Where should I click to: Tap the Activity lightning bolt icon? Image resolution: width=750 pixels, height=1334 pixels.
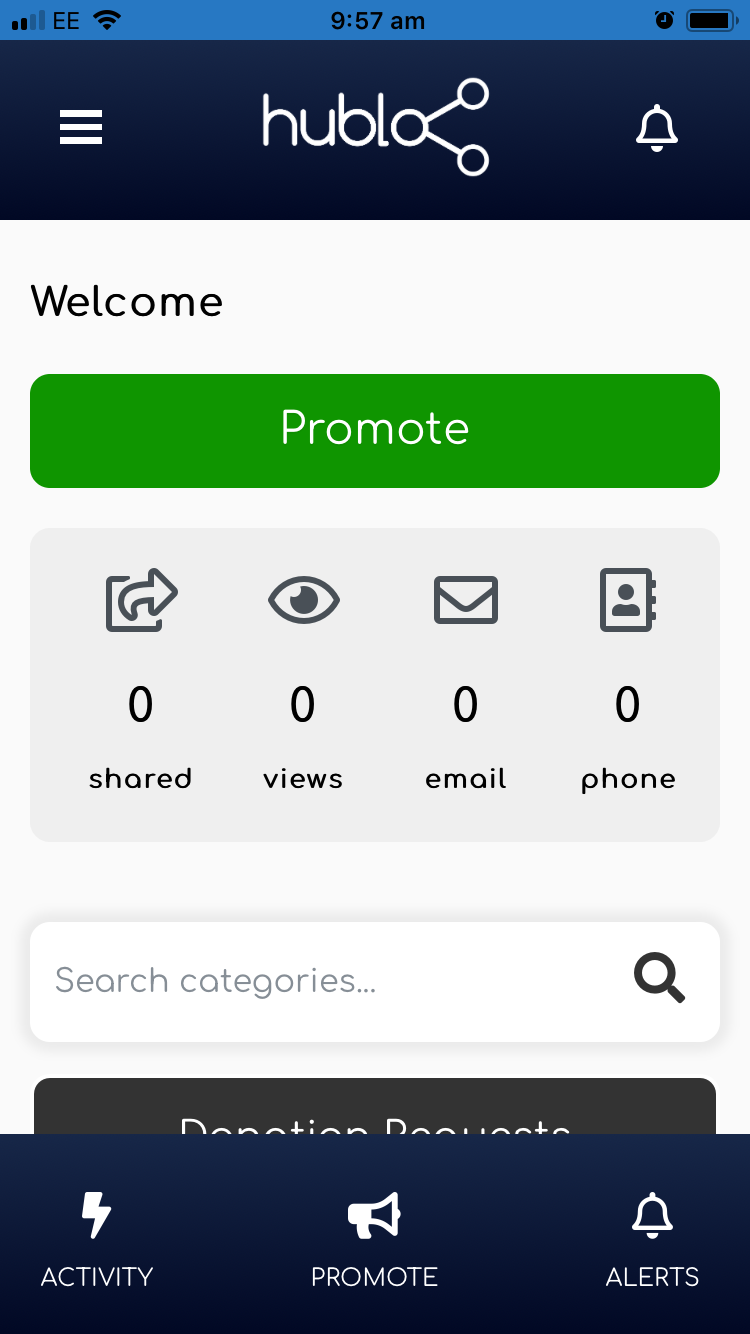96,1215
